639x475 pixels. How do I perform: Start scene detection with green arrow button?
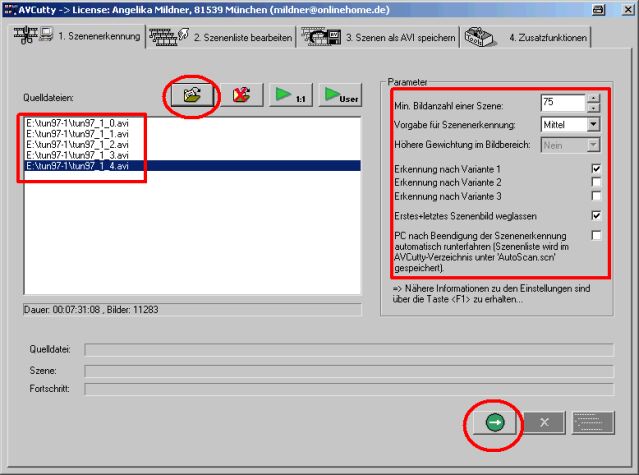[495, 422]
